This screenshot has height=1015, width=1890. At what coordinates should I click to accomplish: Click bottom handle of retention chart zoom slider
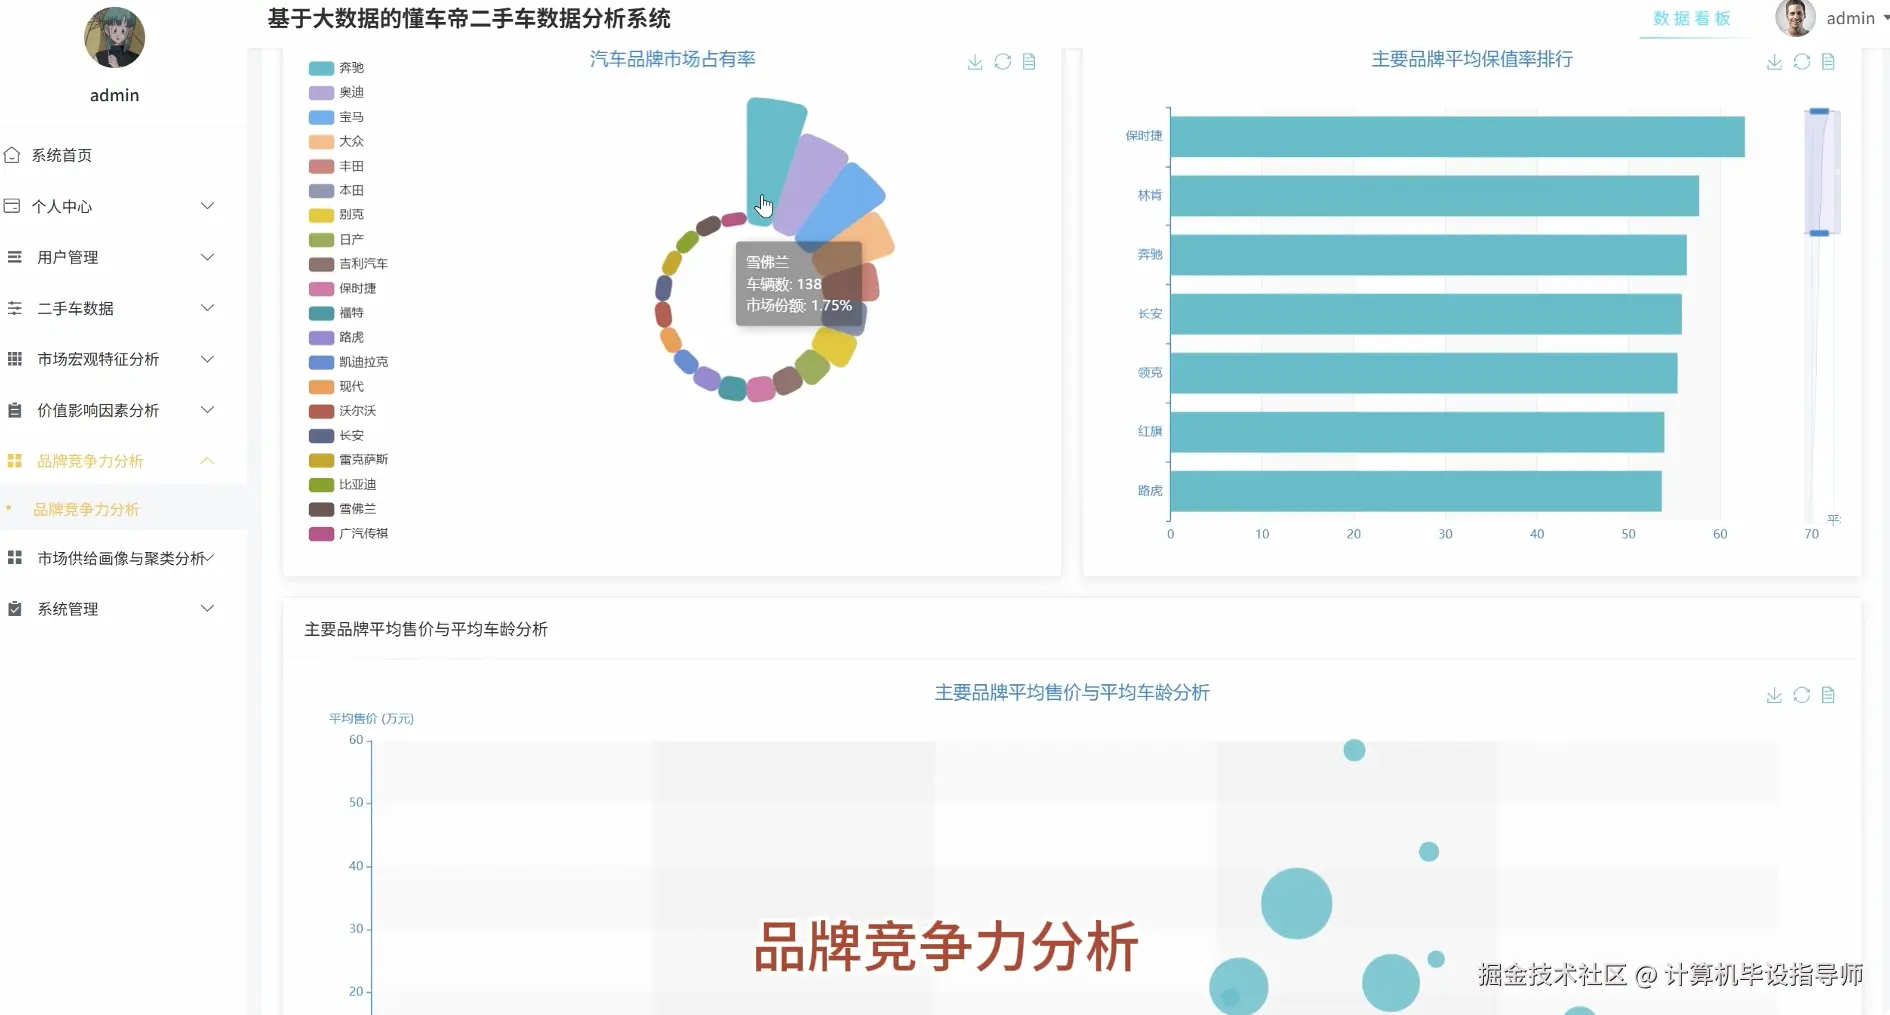tap(1819, 233)
